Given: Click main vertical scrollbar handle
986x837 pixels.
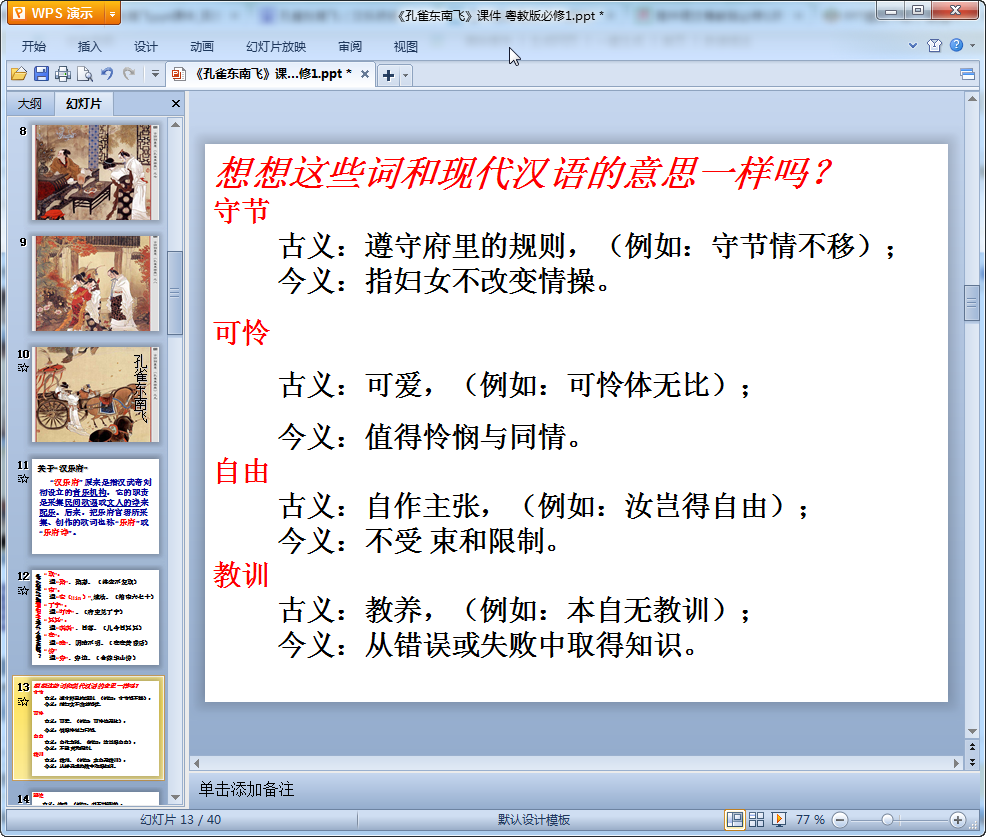Looking at the screenshot, I should [972, 303].
